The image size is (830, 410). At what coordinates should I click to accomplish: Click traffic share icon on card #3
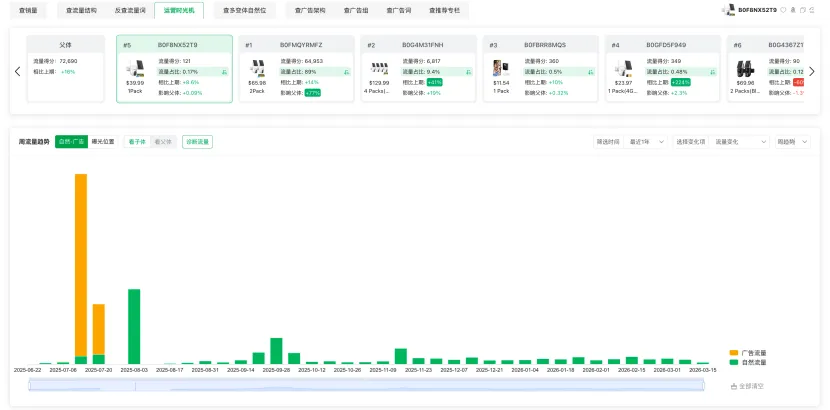click(x=590, y=72)
